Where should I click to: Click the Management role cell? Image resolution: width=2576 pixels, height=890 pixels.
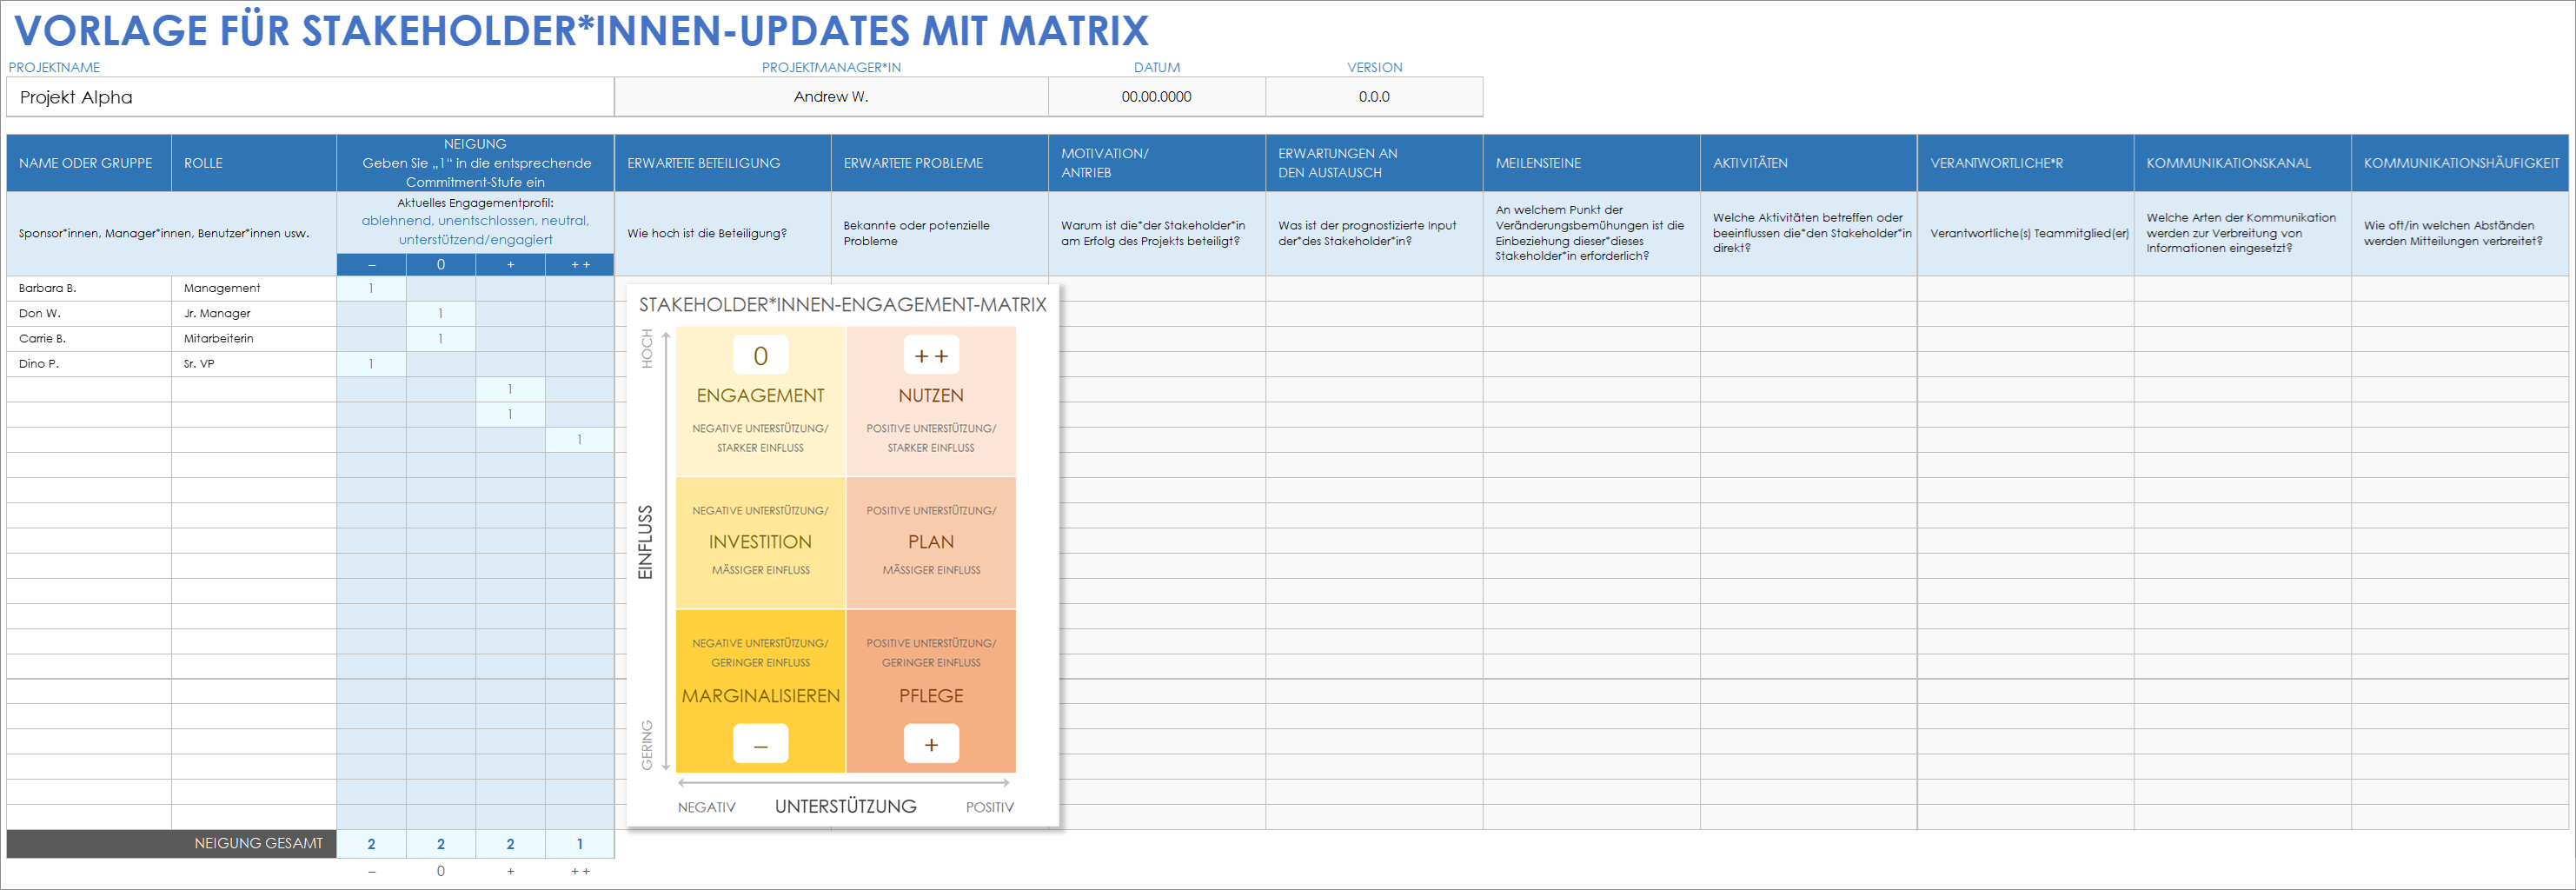(254, 288)
